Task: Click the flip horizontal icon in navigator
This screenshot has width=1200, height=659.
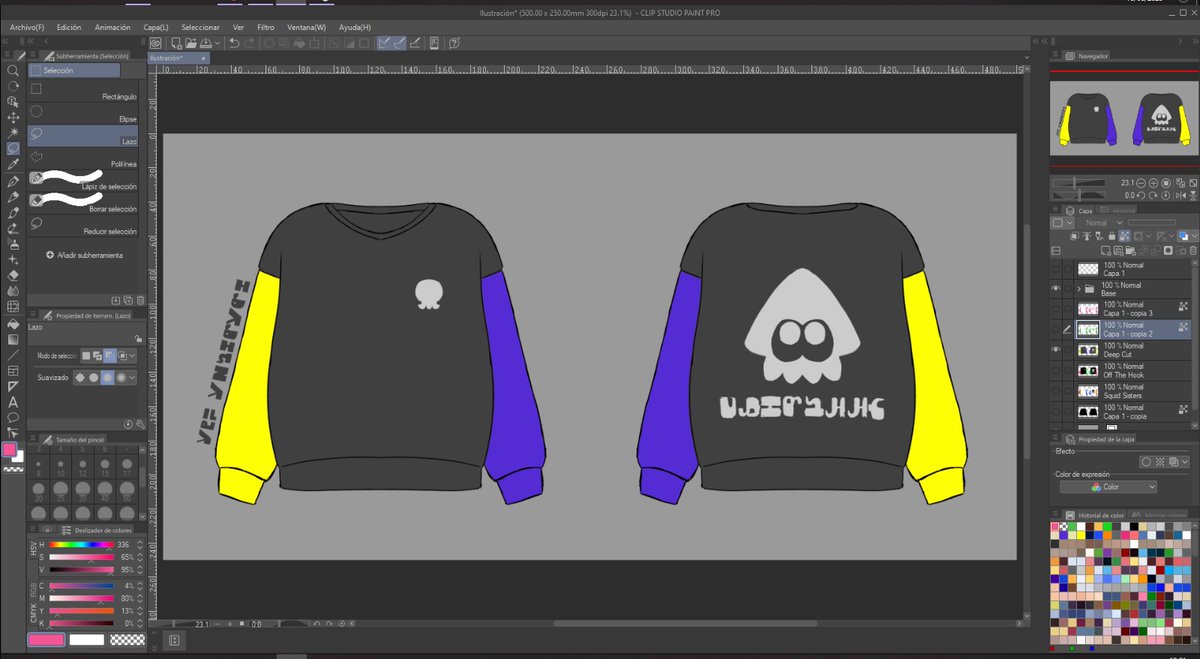Action: (1180, 196)
